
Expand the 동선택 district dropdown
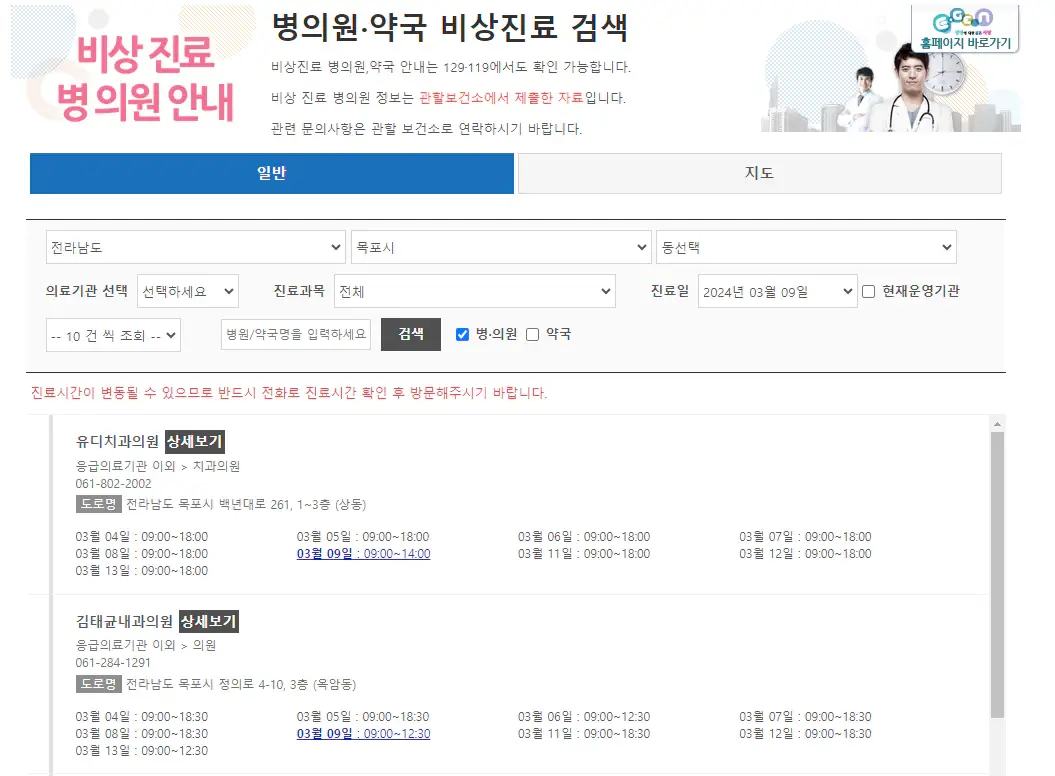(x=807, y=246)
